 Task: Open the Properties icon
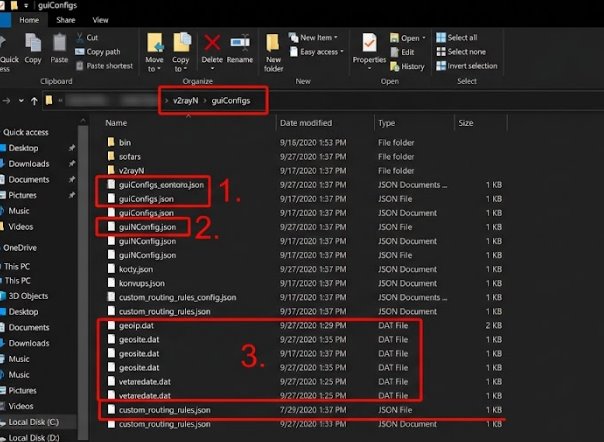(x=369, y=42)
